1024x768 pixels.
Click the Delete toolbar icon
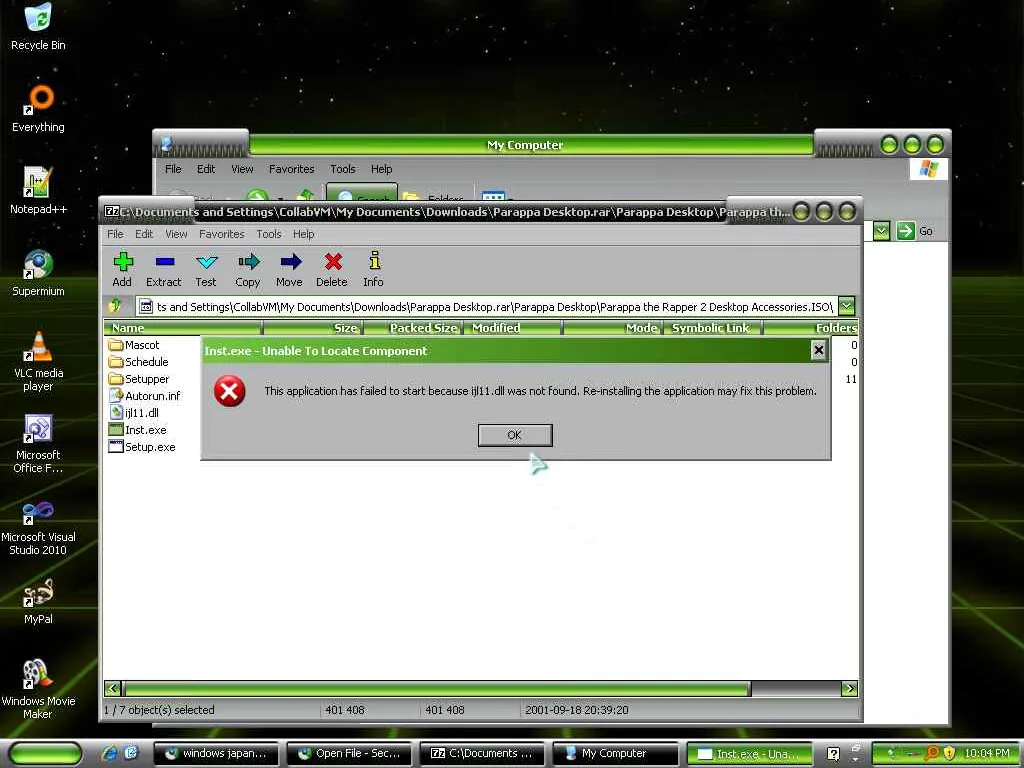[332, 269]
